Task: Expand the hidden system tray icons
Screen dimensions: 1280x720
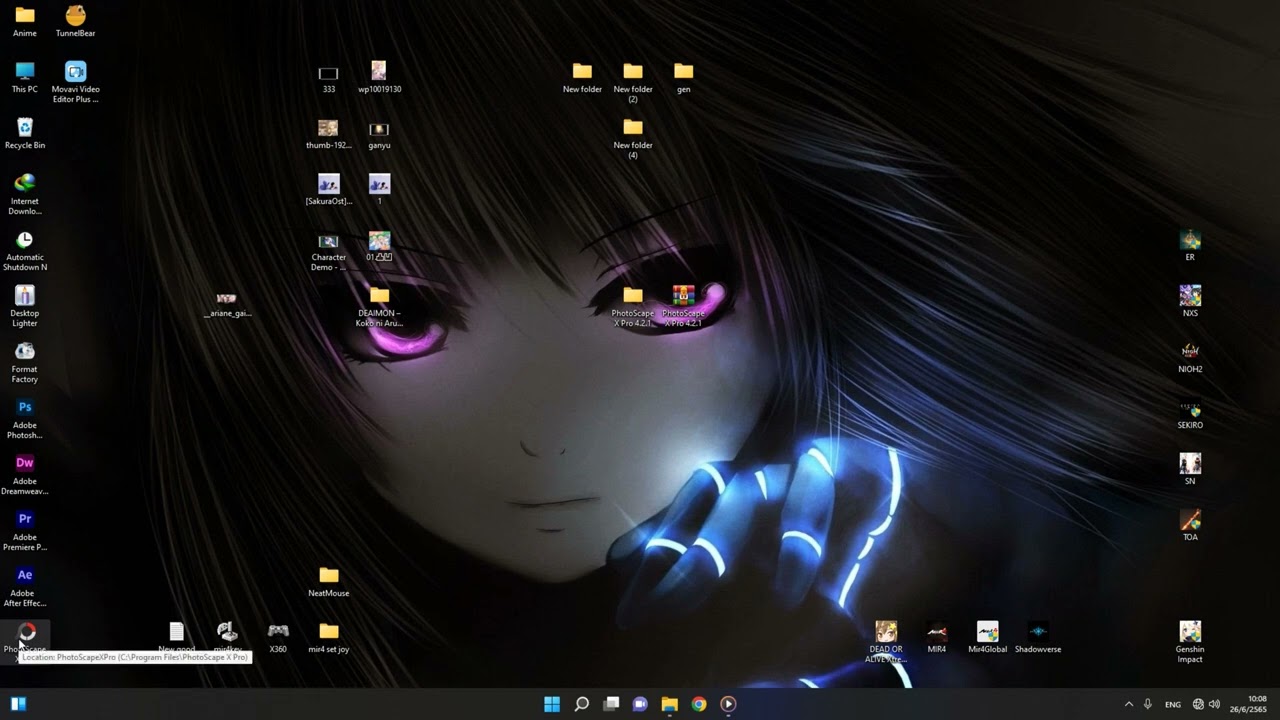Action: click(x=1129, y=704)
